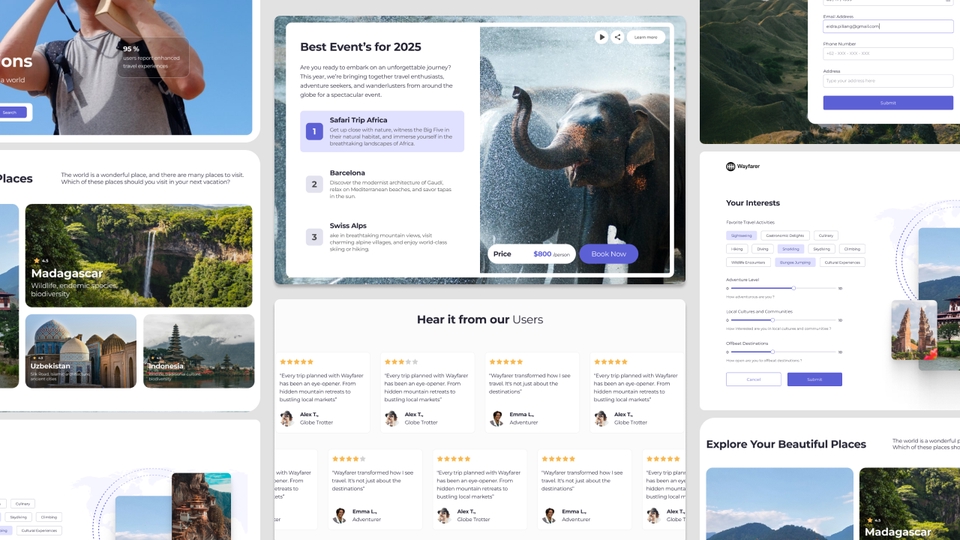Viewport: 960px width, 540px height.
Task: Open the Uzbekistan destination card
Action: pyautogui.click(x=81, y=351)
